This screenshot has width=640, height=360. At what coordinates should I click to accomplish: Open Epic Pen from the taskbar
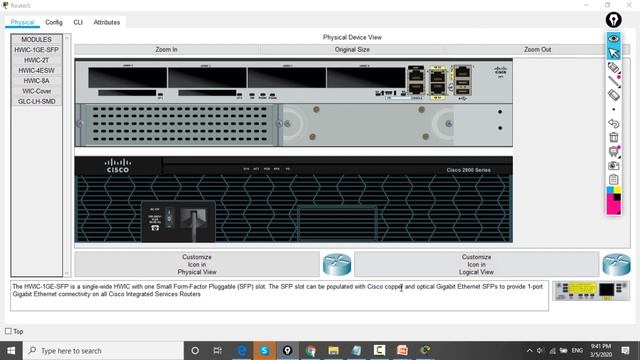[x=287, y=351]
